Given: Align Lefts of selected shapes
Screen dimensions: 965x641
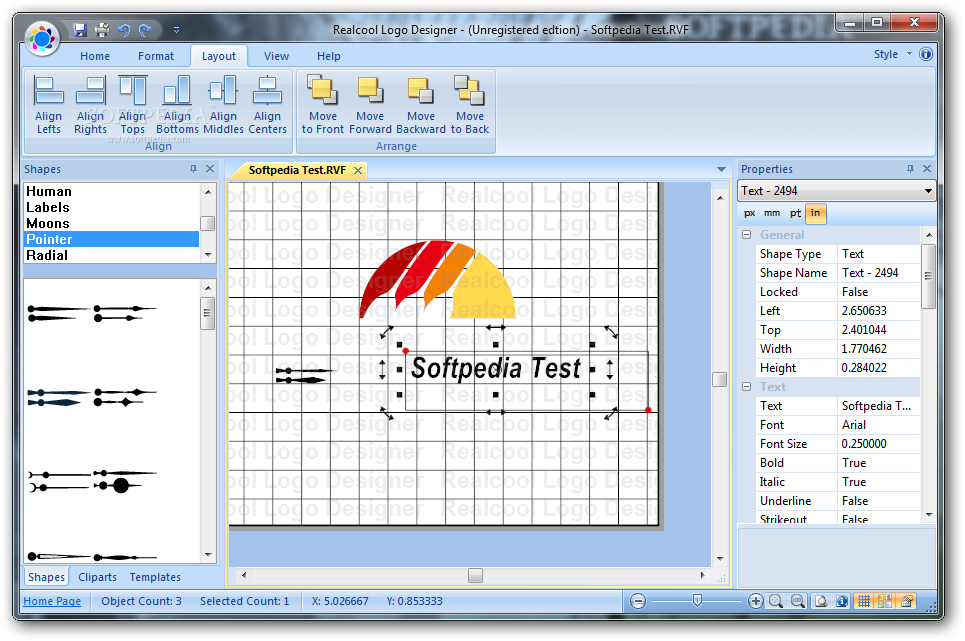Looking at the screenshot, I should 49,105.
